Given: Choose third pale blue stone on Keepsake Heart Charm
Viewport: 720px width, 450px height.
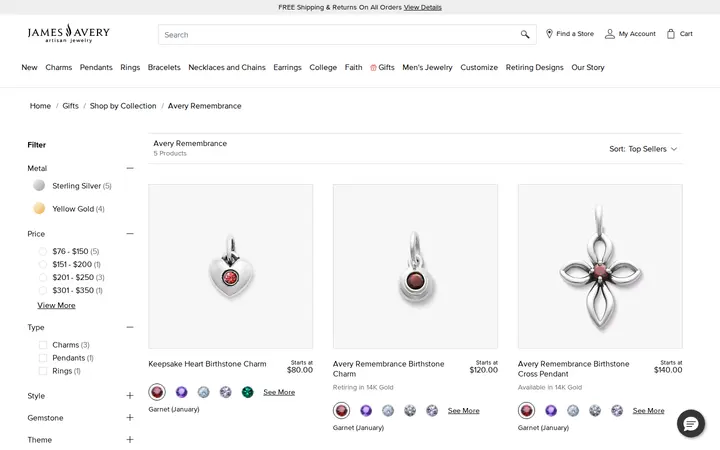Looking at the screenshot, I should pyautogui.click(x=203, y=392).
